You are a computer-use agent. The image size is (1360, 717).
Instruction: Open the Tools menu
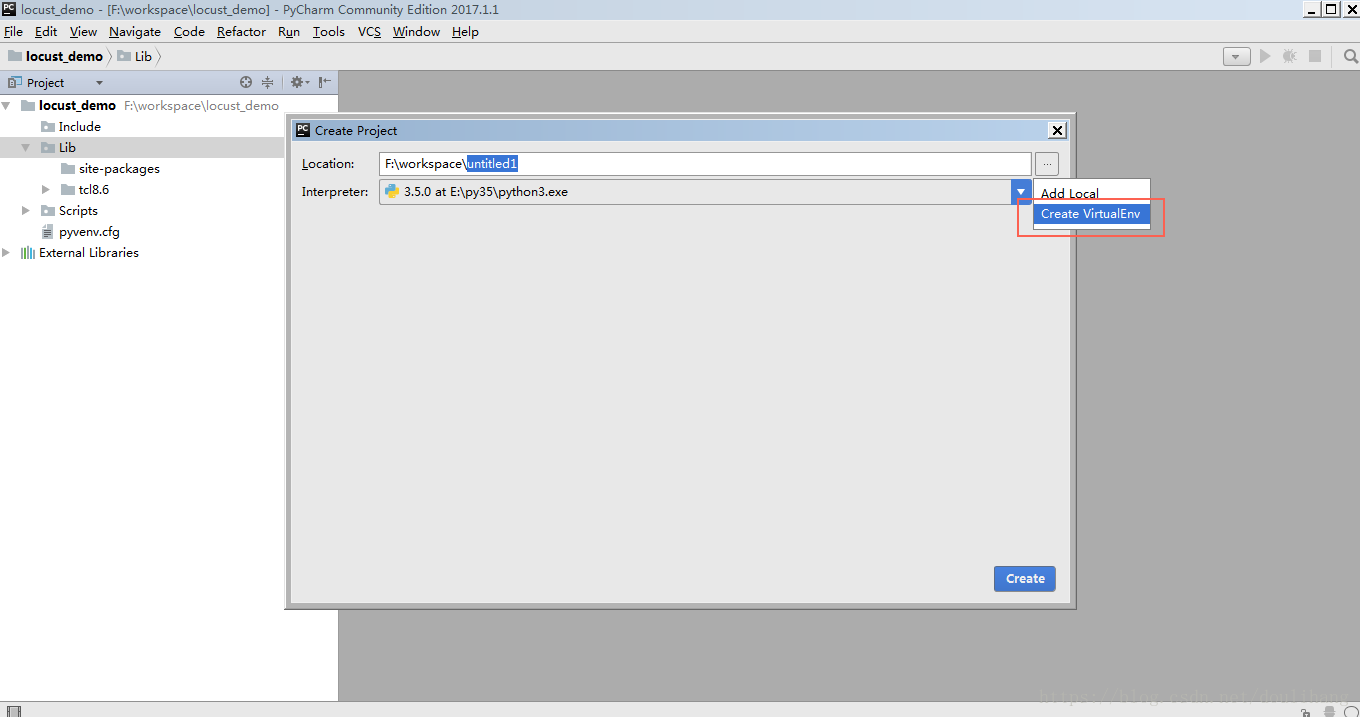tap(328, 32)
